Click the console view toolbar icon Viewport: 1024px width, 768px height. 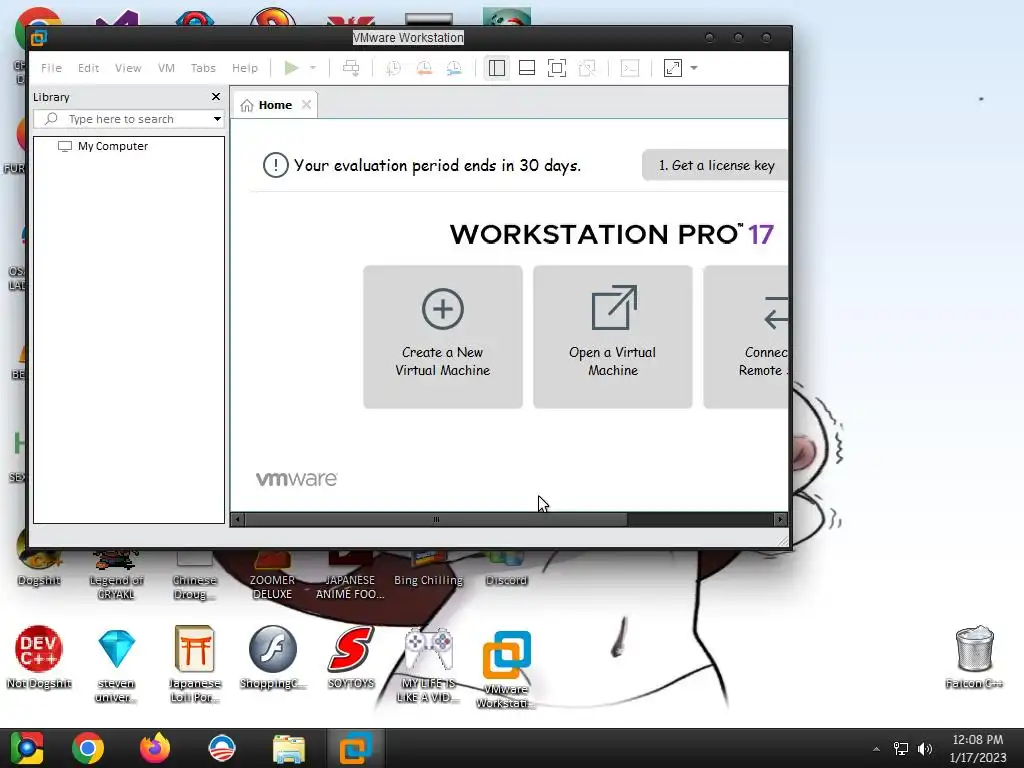[x=630, y=68]
